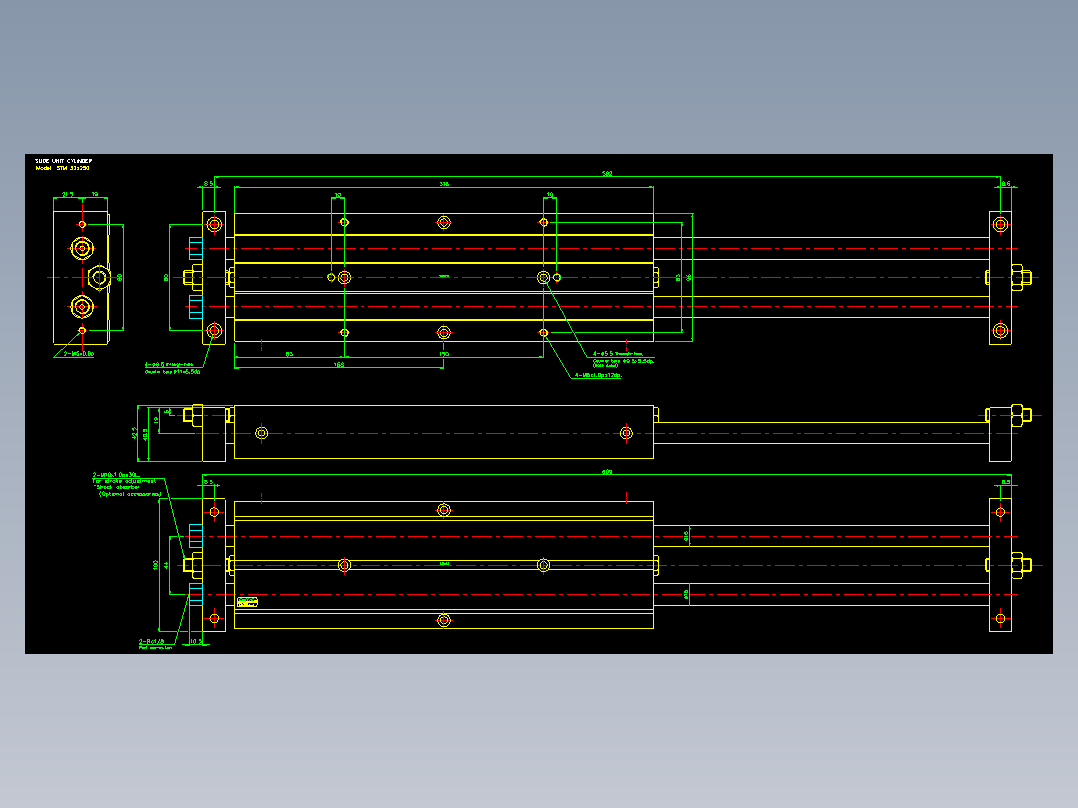Viewport: 1078px width, 808px height.
Task: Click the yellow nameplate label on the bottom view body
Action: point(248,602)
